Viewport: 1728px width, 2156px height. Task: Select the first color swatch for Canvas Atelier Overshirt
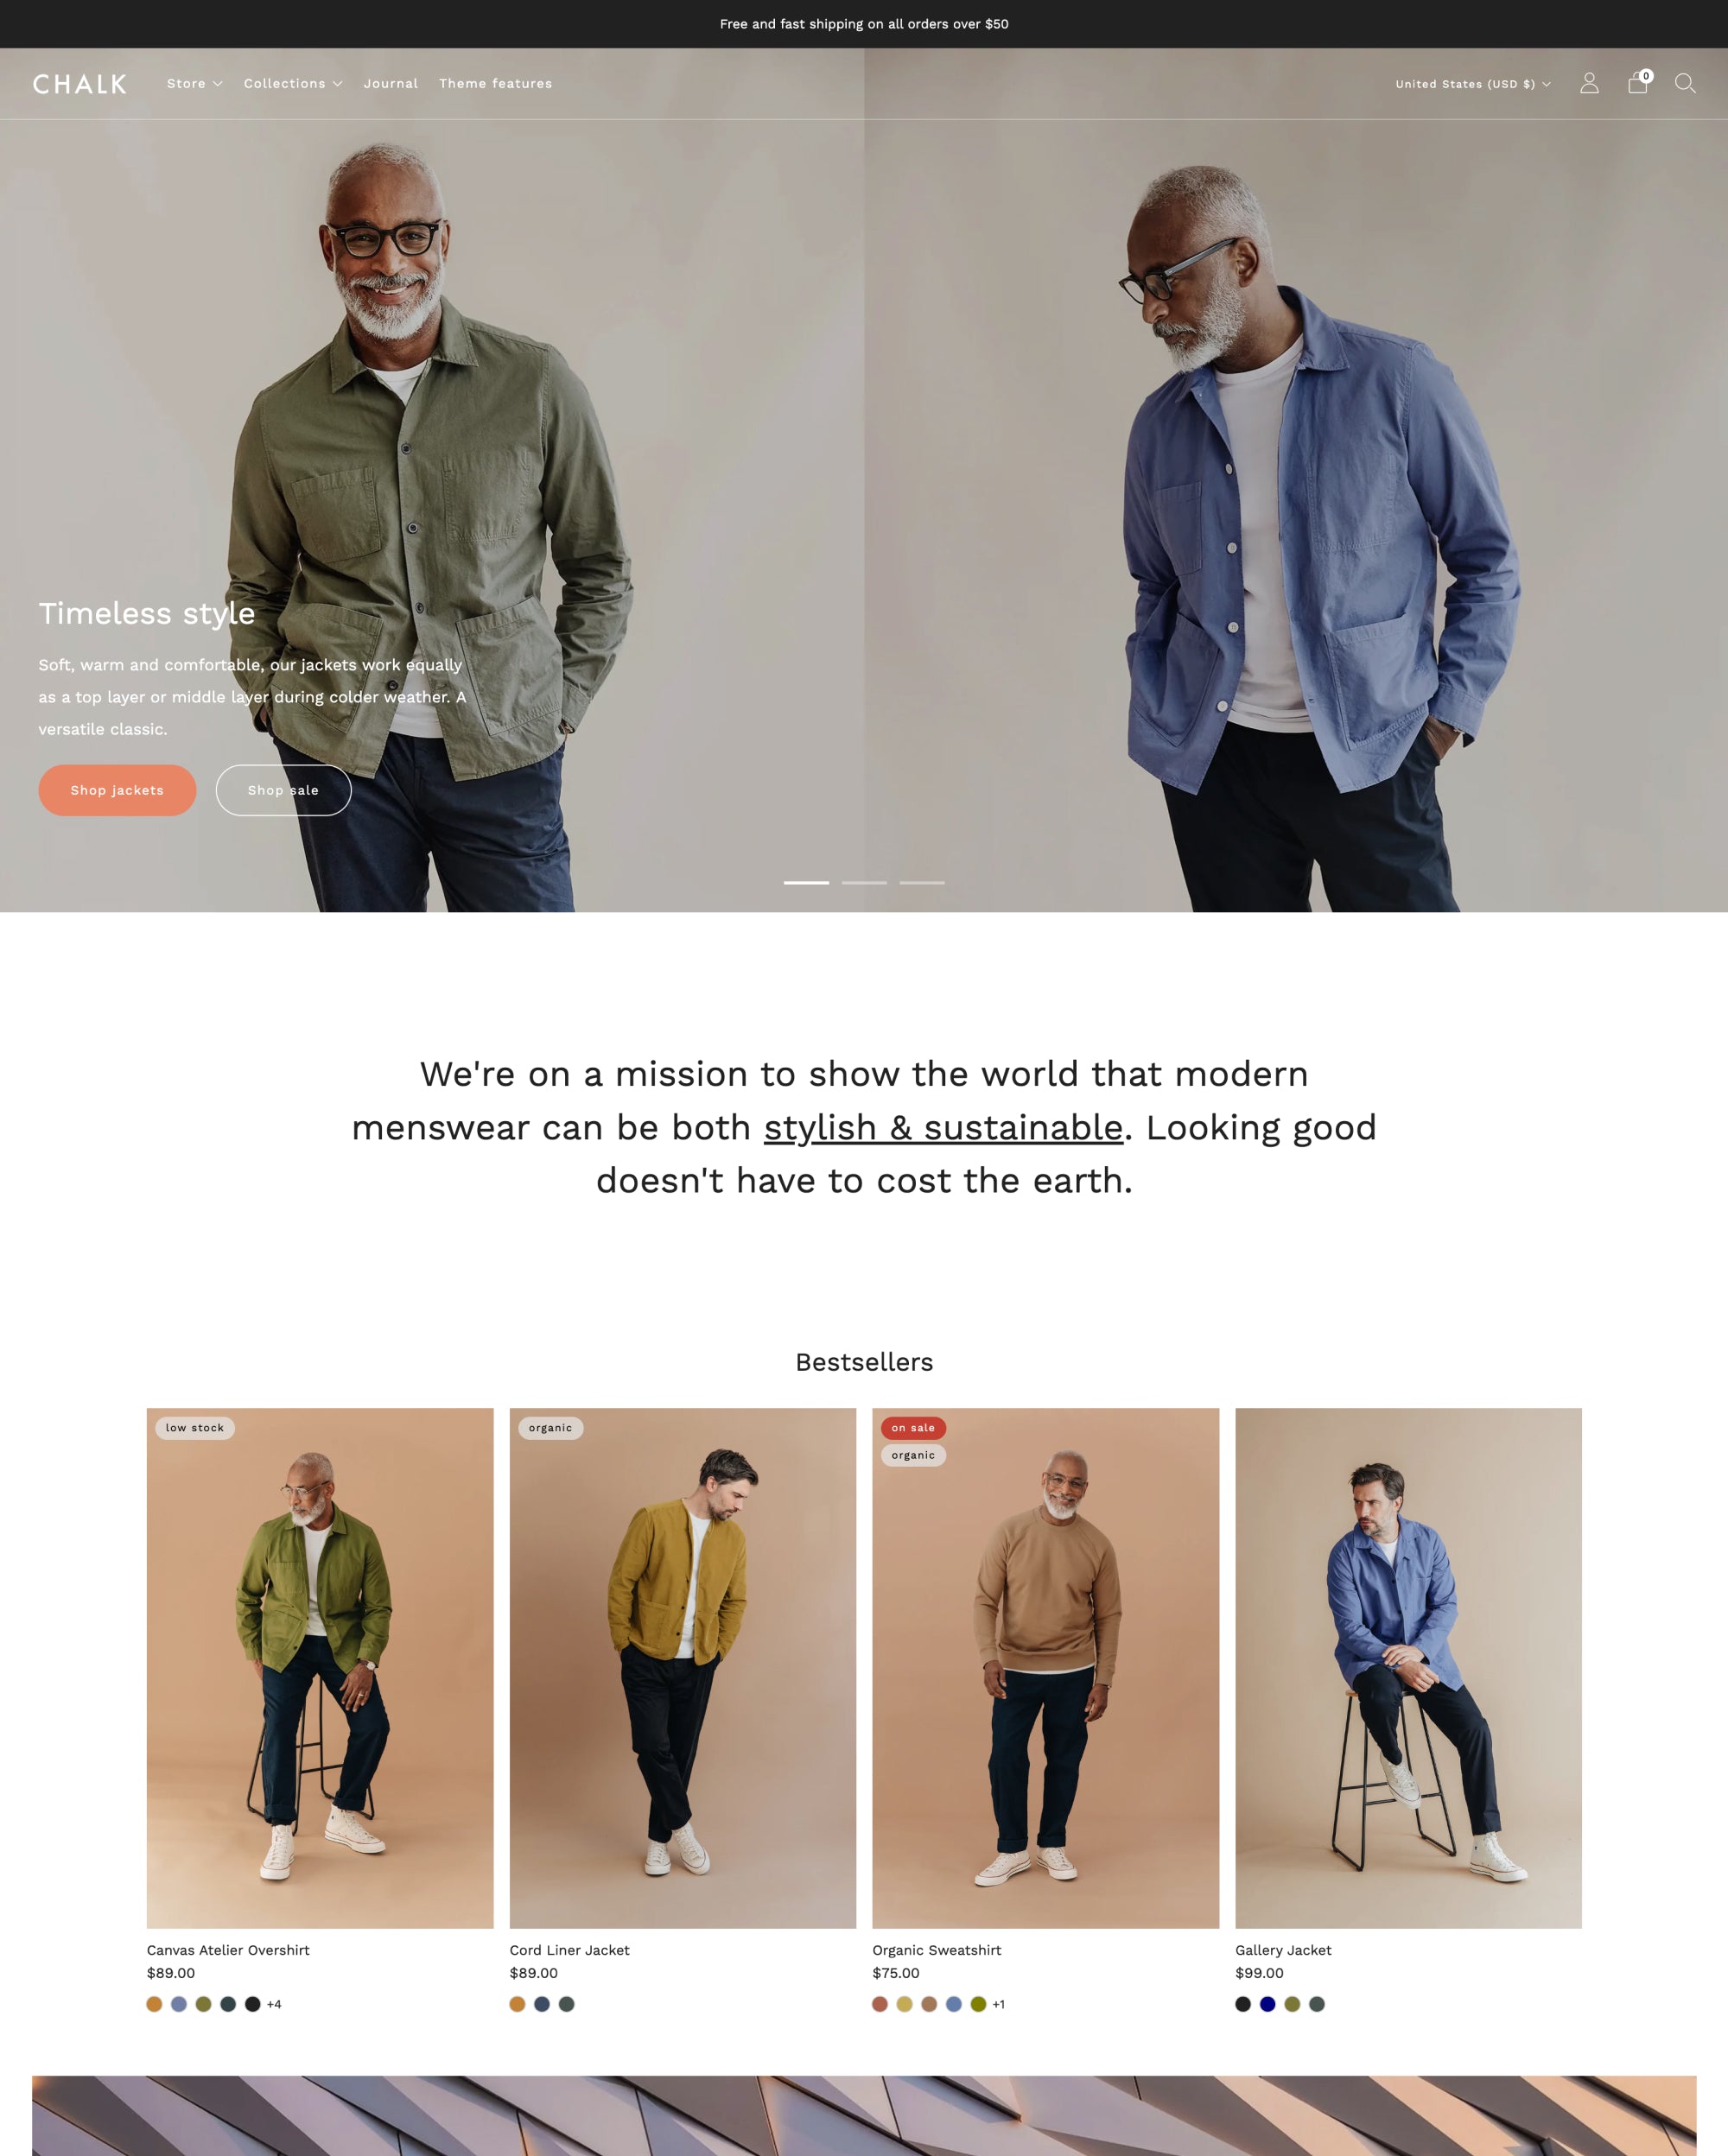[x=154, y=2004]
